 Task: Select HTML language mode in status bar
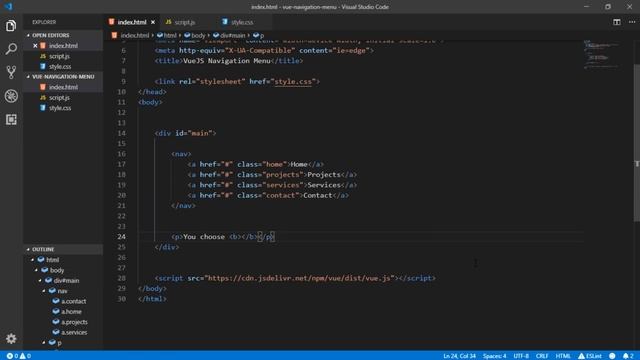point(563,356)
